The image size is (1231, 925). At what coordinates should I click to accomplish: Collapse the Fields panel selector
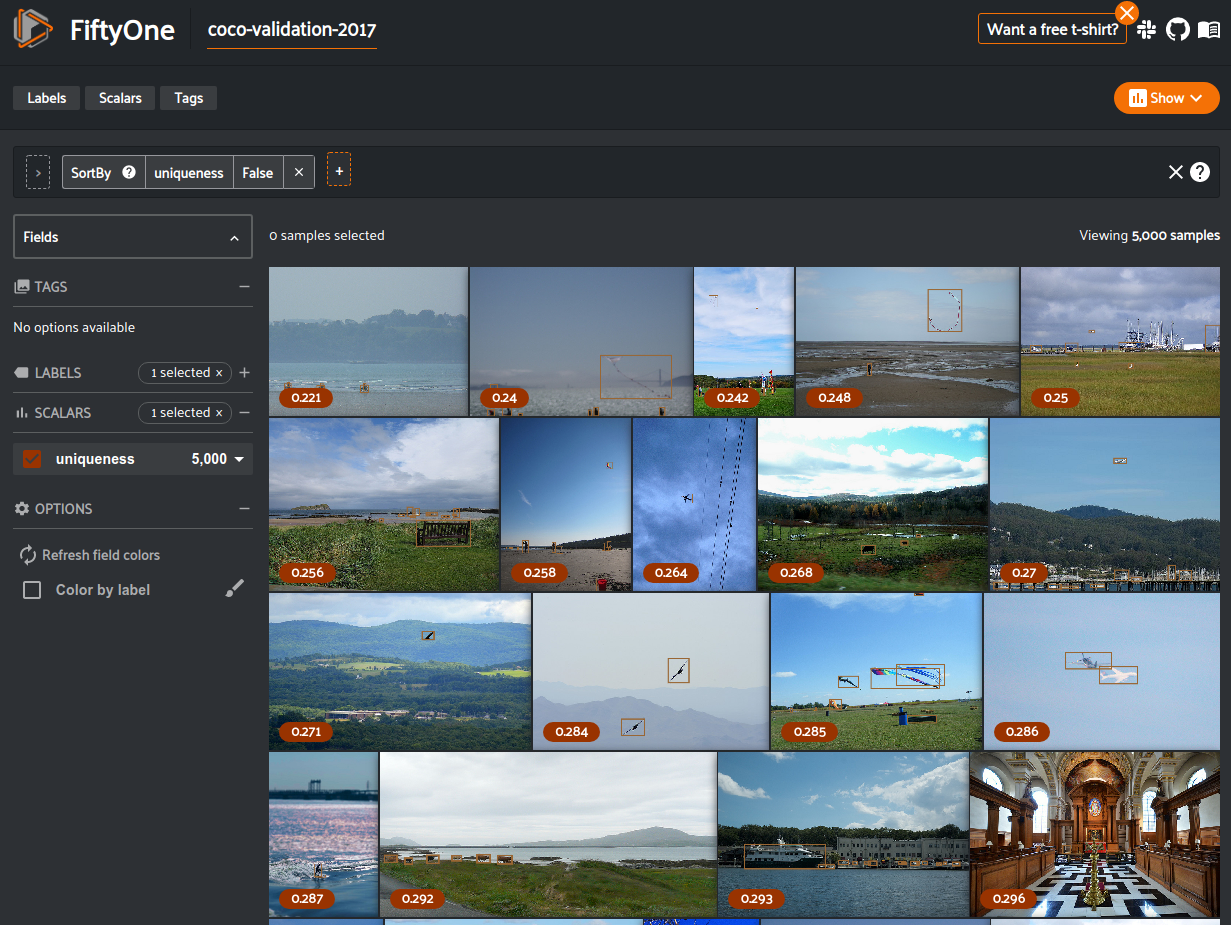(234, 238)
